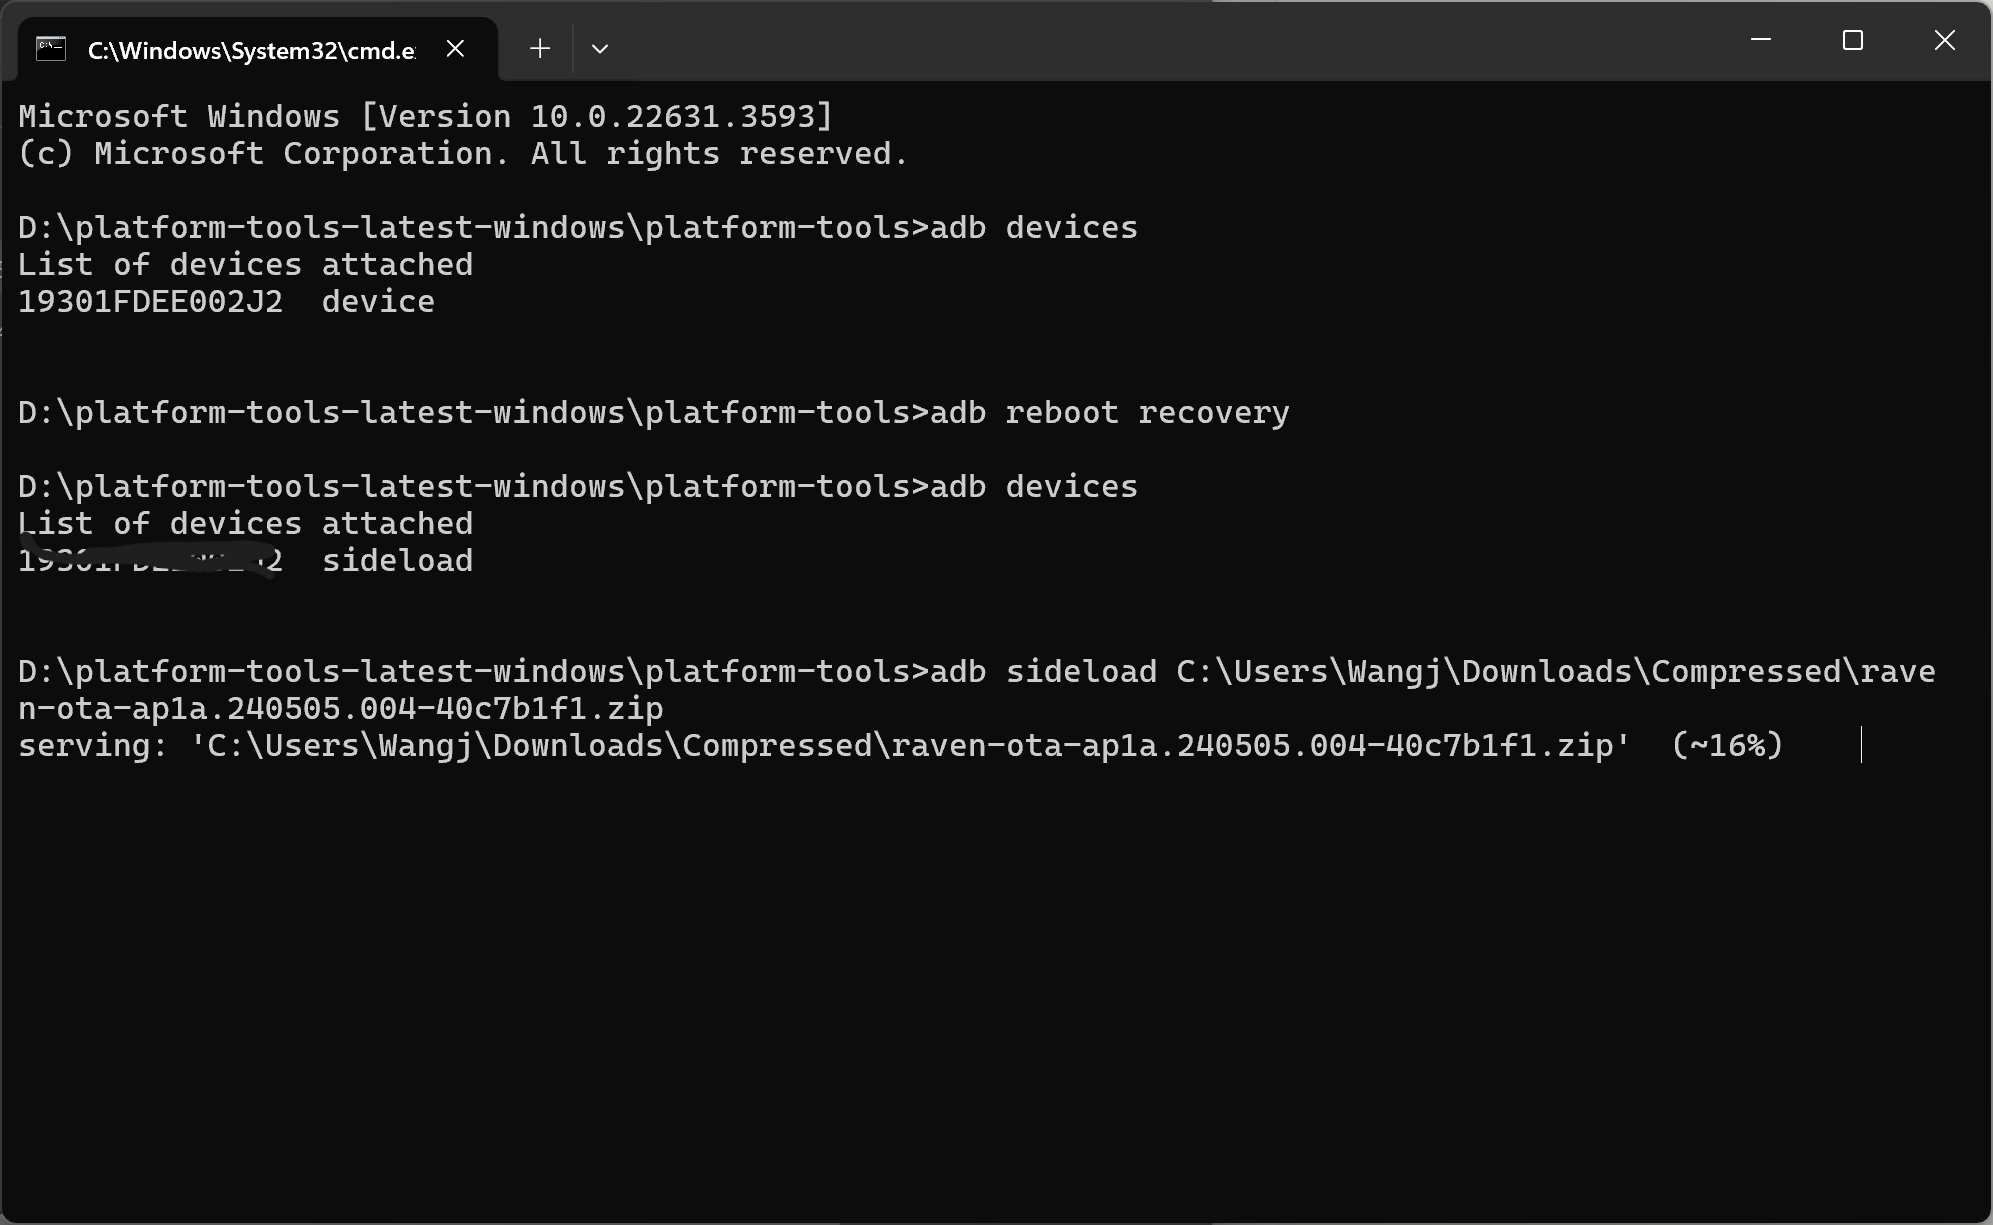Viewport: 1993px width, 1225px height.
Task: Click the "serving:" label in the output
Action: click(93, 746)
